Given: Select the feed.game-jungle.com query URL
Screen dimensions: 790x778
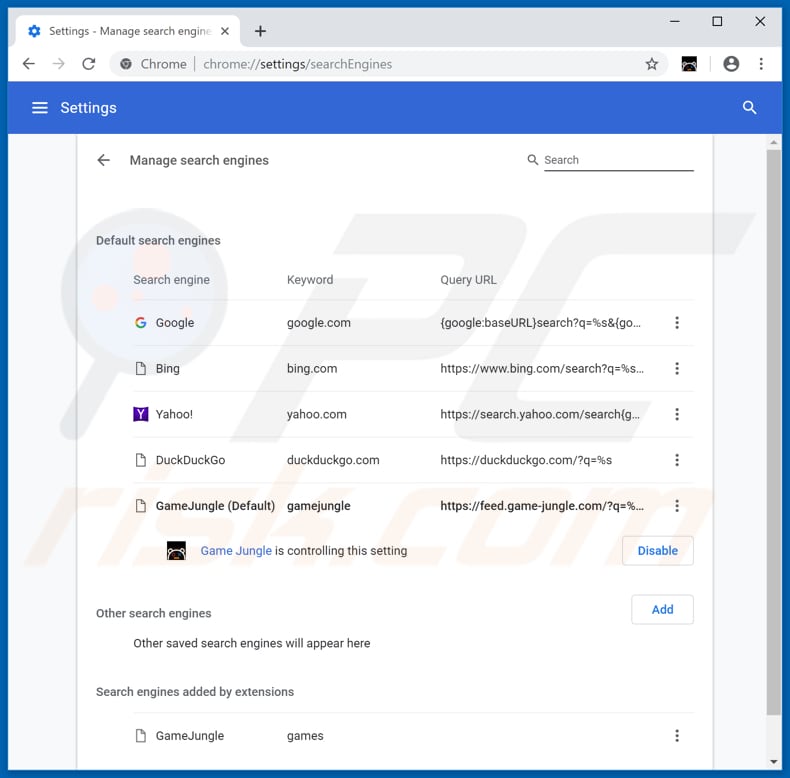Looking at the screenshot, I should pos(542,506).
